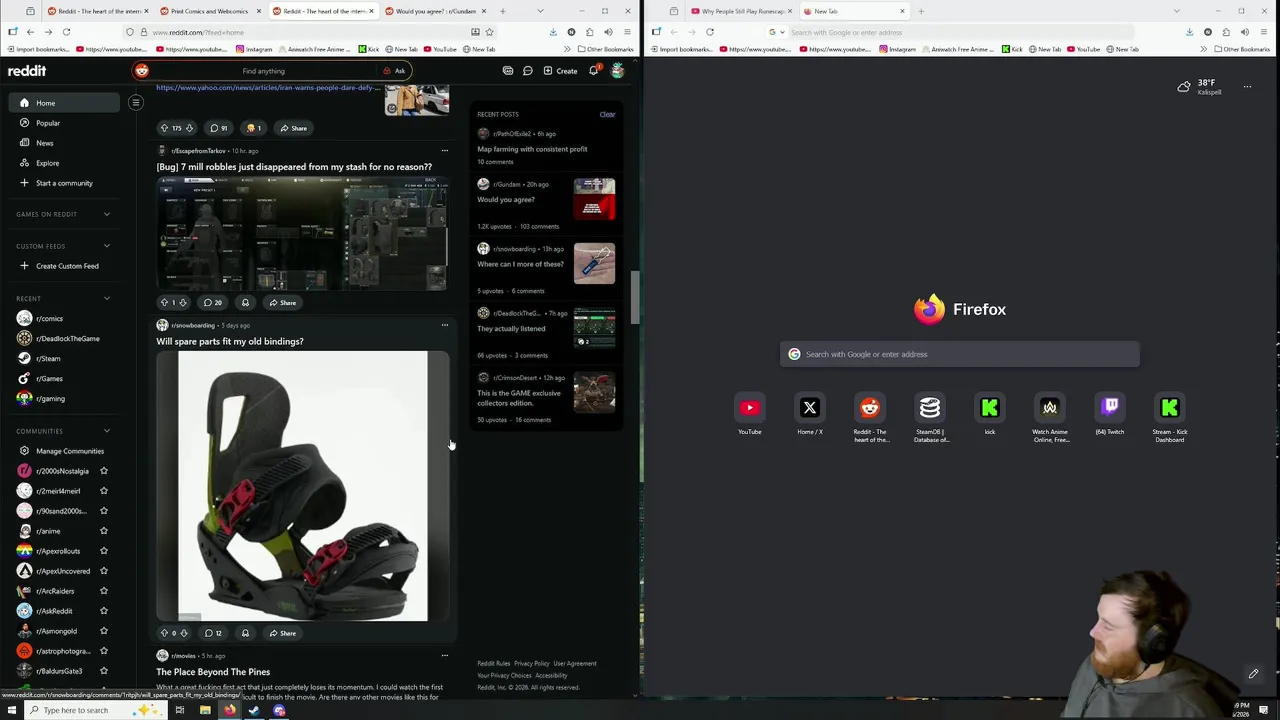This screenshot has width=1280, height=720.
Task: Click the Reddit advertise icon in header
Action: (508, 71)
